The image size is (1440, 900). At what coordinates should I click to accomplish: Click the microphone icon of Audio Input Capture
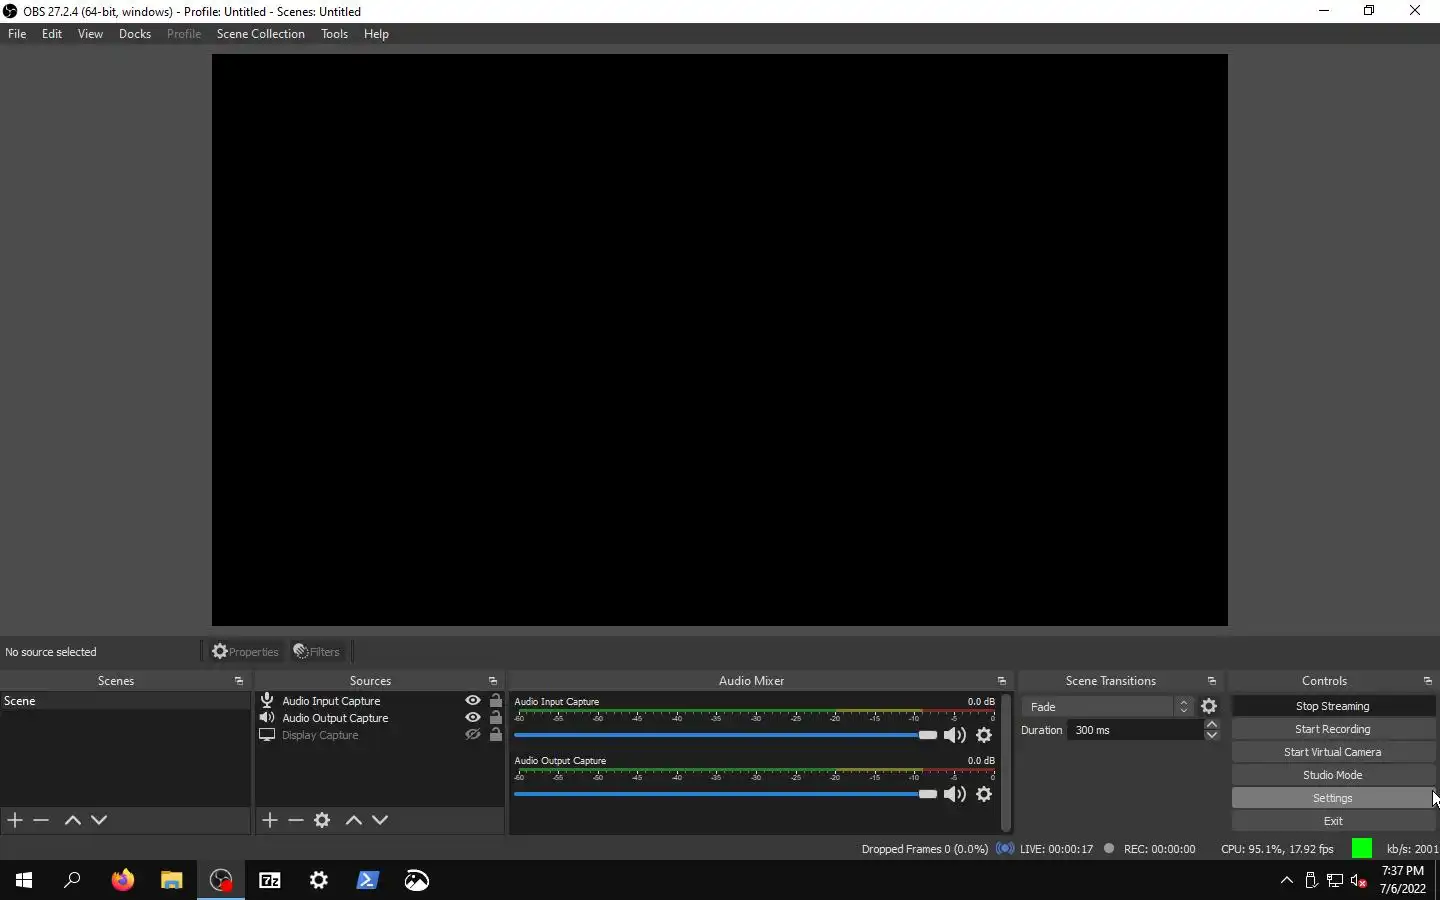(x=267, y=701)
